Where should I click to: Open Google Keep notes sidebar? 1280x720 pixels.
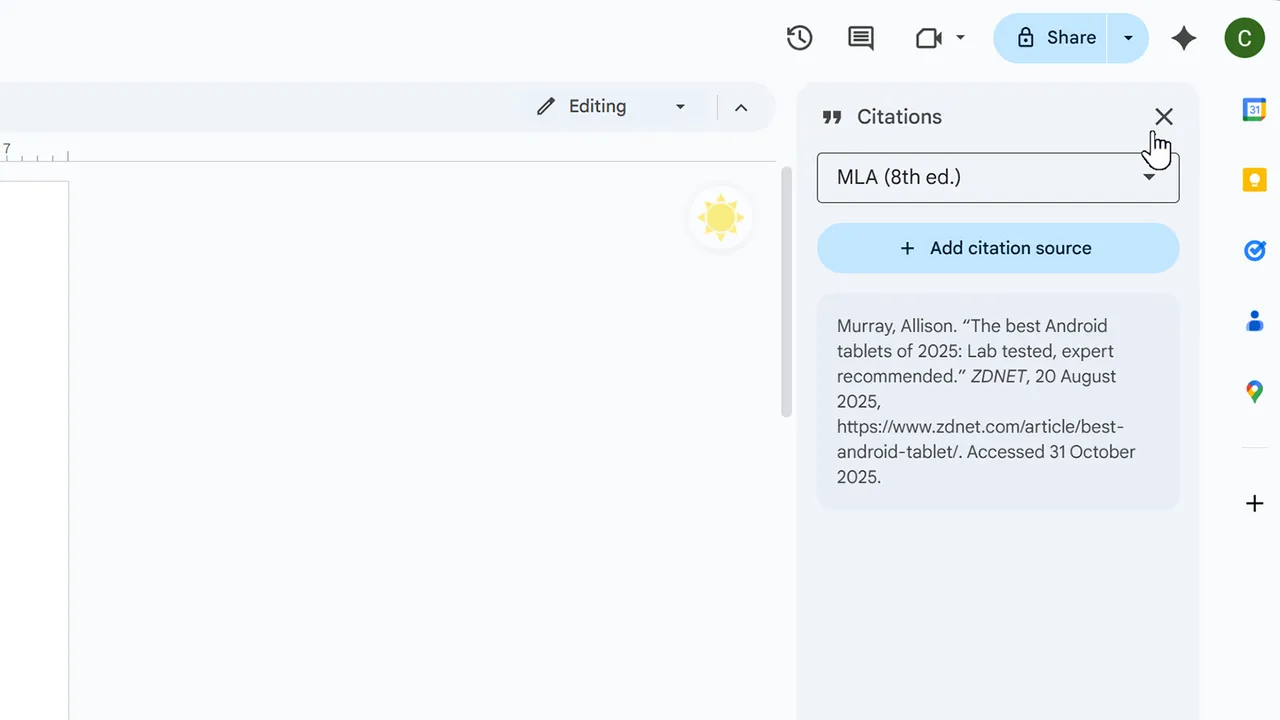(x=1255, y=179)
